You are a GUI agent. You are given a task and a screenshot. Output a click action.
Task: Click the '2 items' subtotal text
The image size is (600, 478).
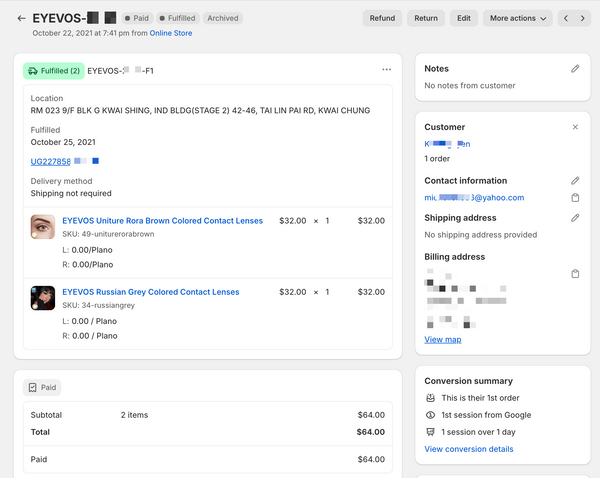coord(134,415)
